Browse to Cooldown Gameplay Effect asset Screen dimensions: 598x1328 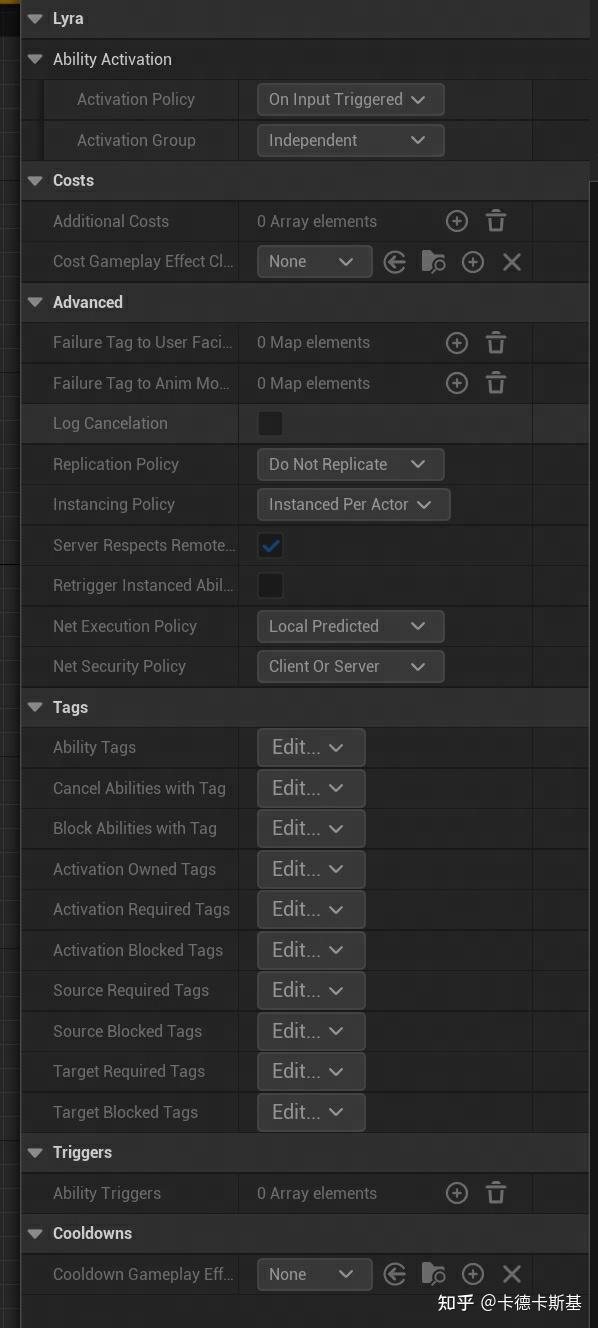433,1274
